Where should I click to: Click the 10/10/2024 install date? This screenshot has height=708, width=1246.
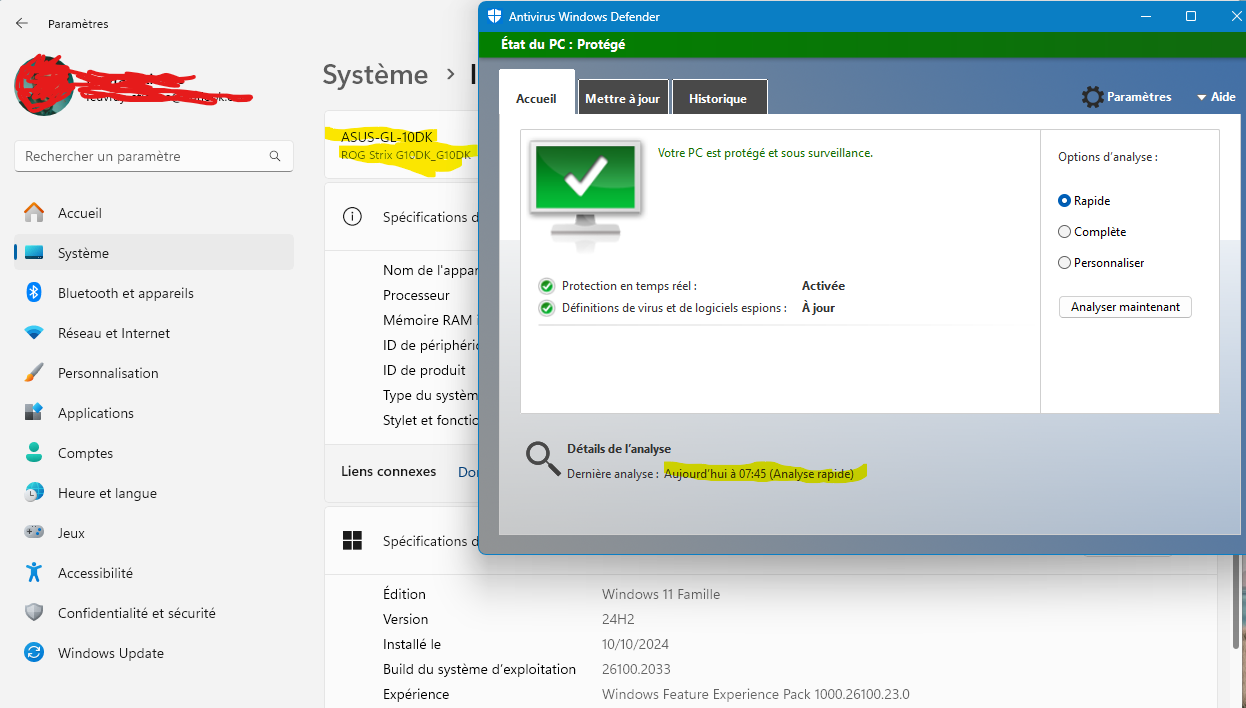click(635, 644)
